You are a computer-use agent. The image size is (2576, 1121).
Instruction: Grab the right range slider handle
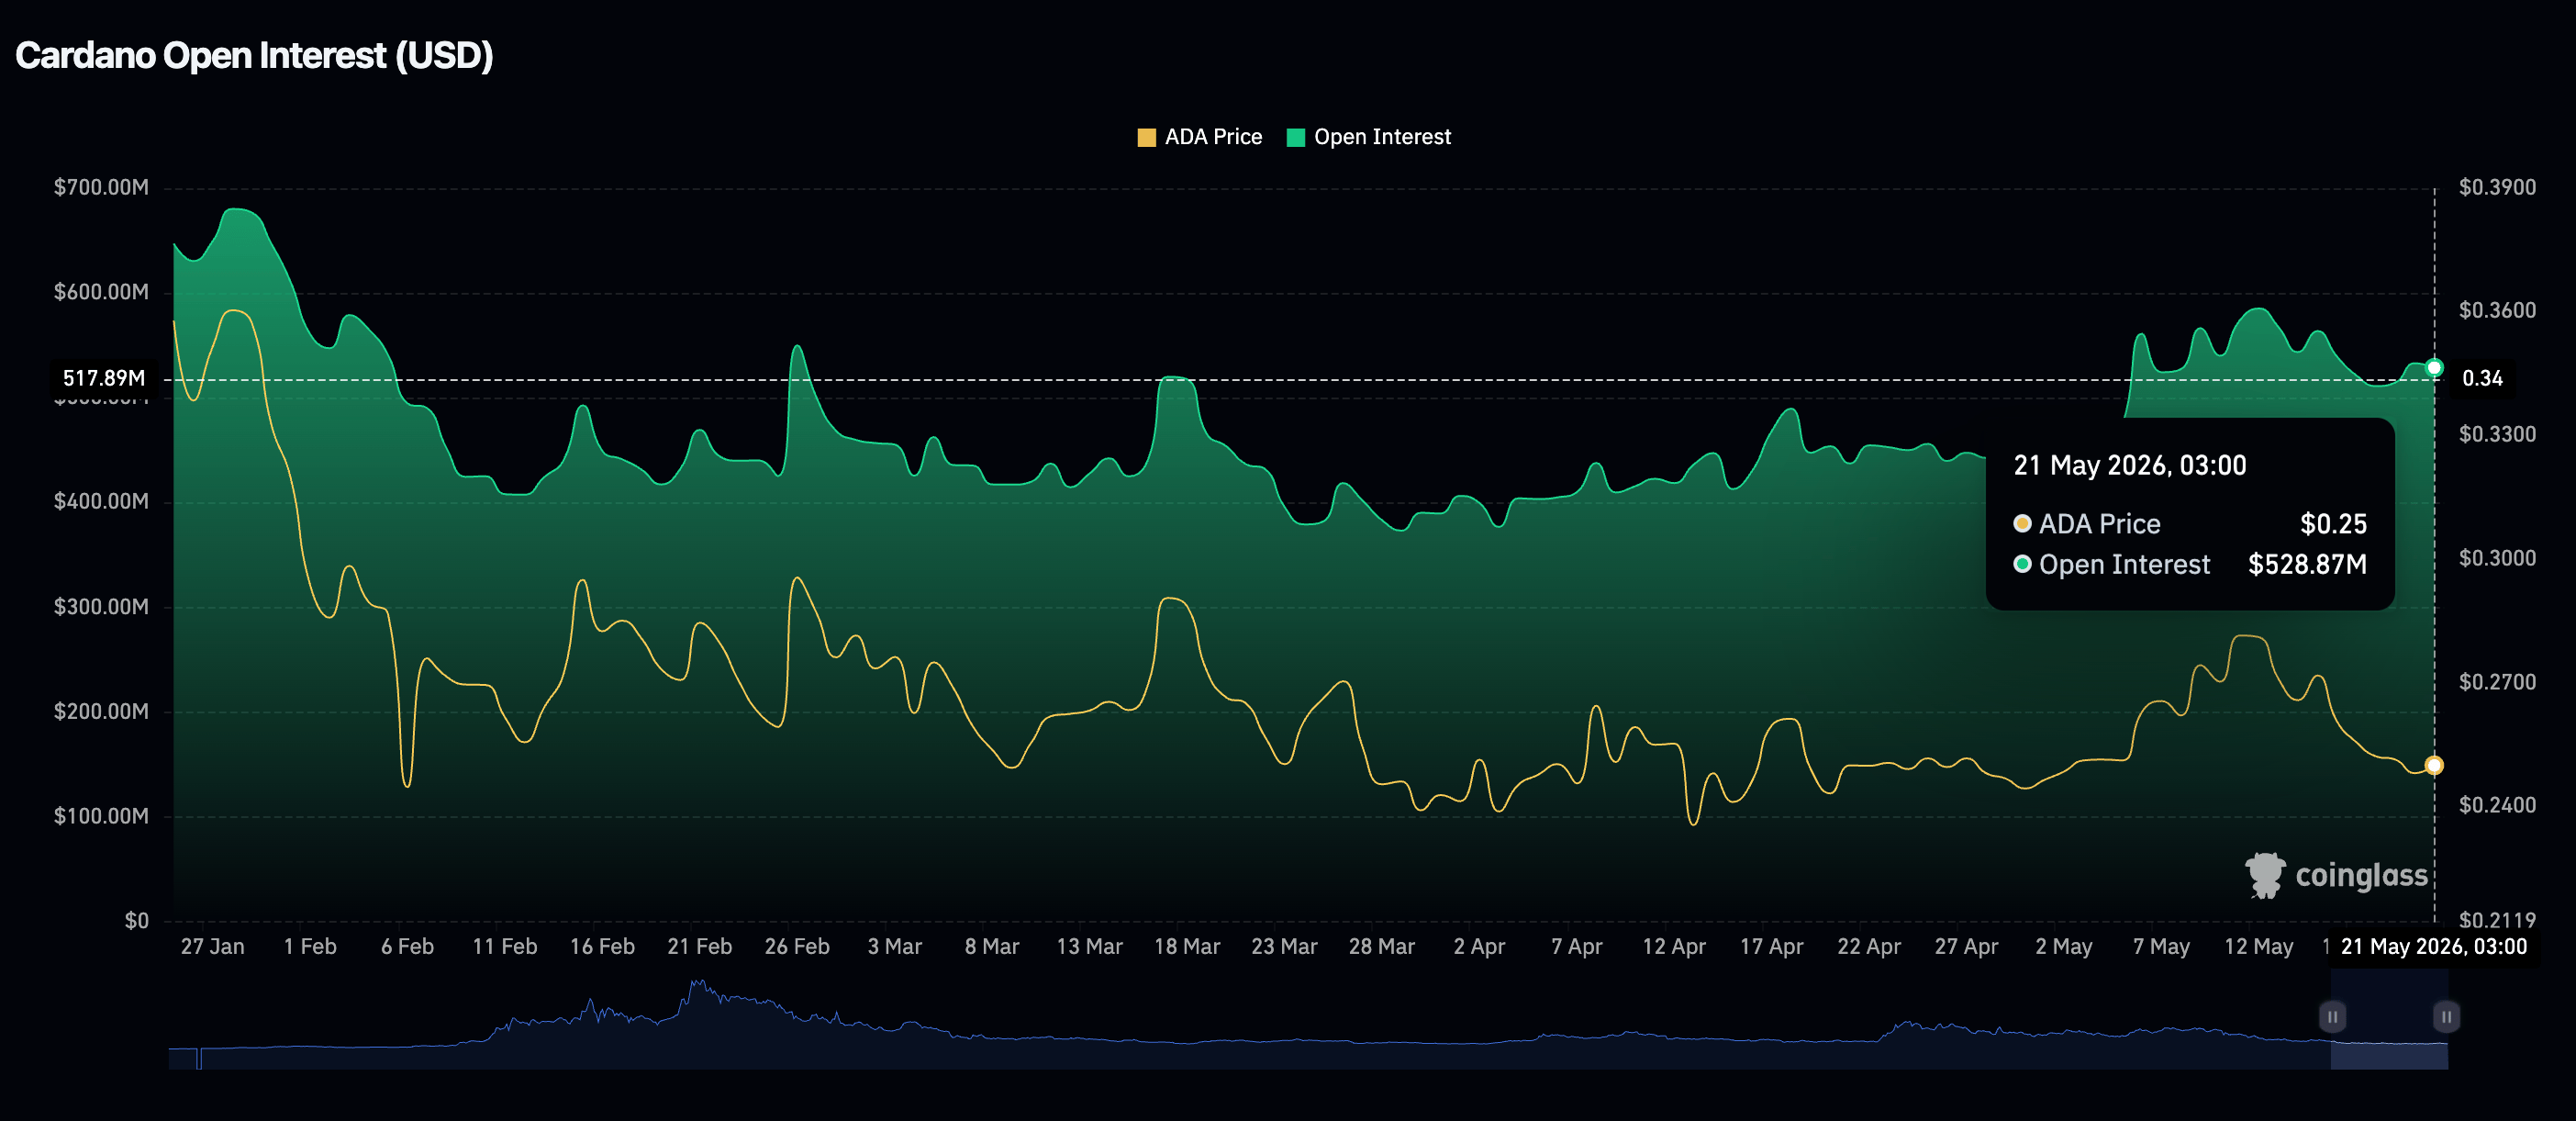tap(2446, 1017)
